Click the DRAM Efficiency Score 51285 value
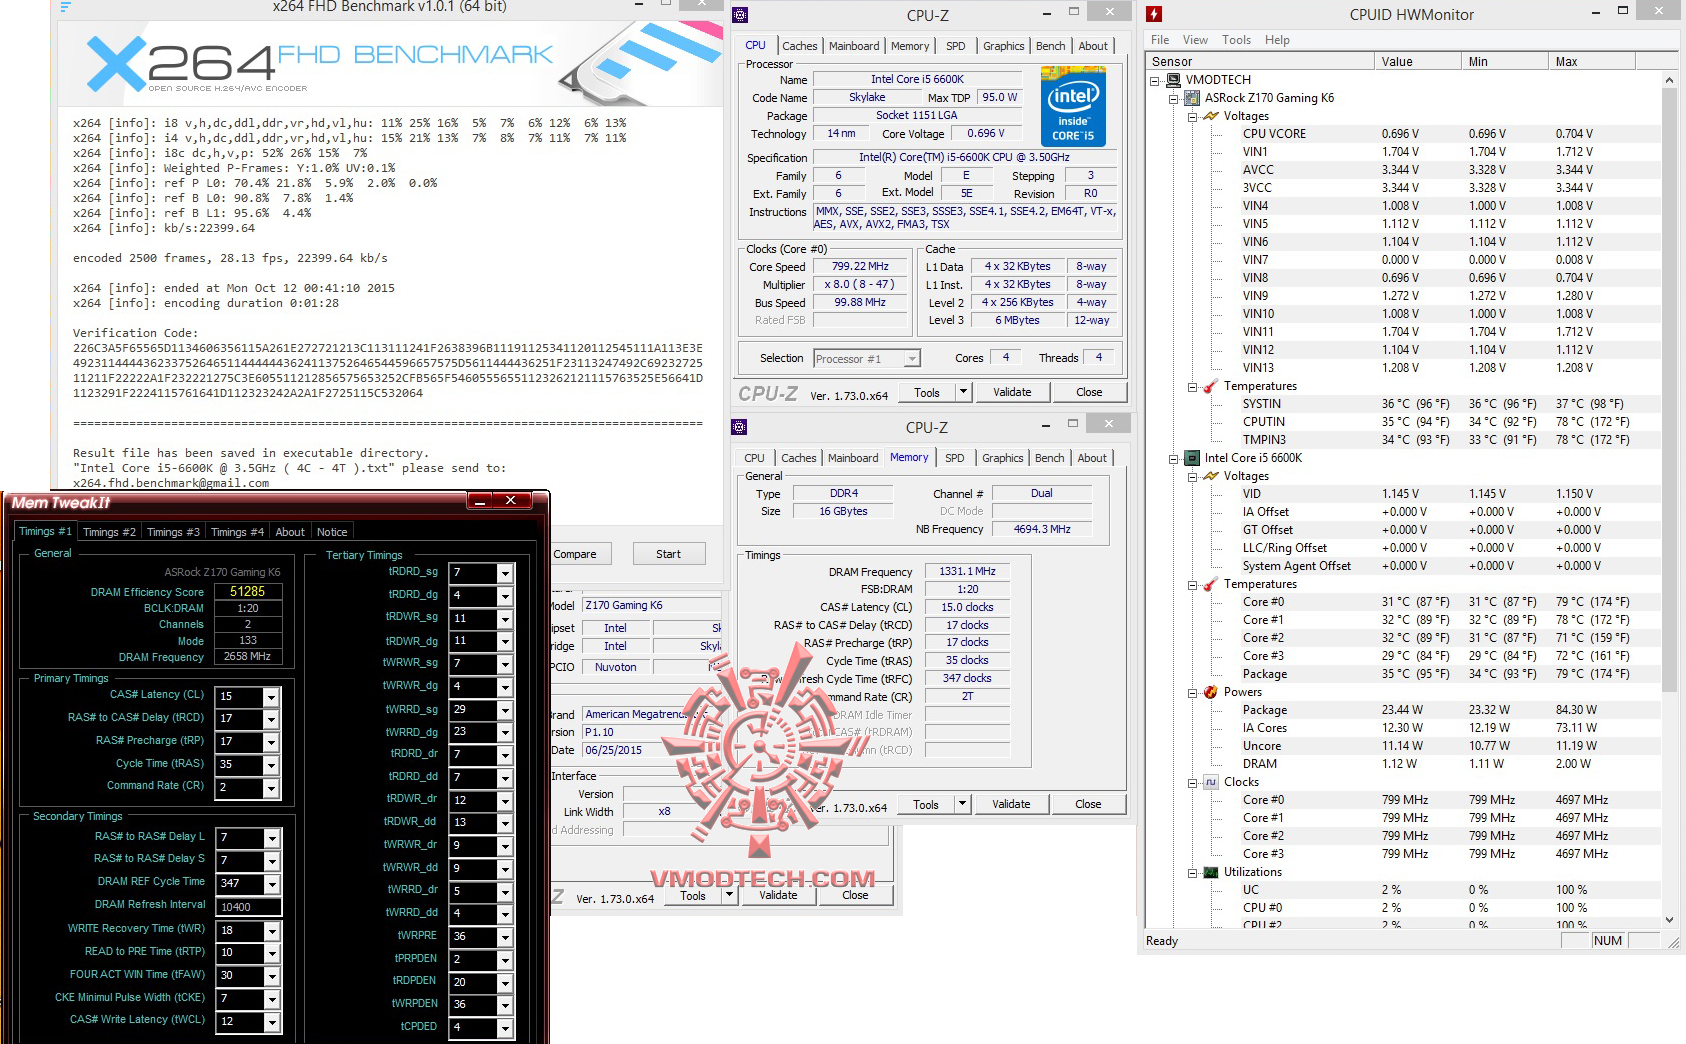 [247, 591]
